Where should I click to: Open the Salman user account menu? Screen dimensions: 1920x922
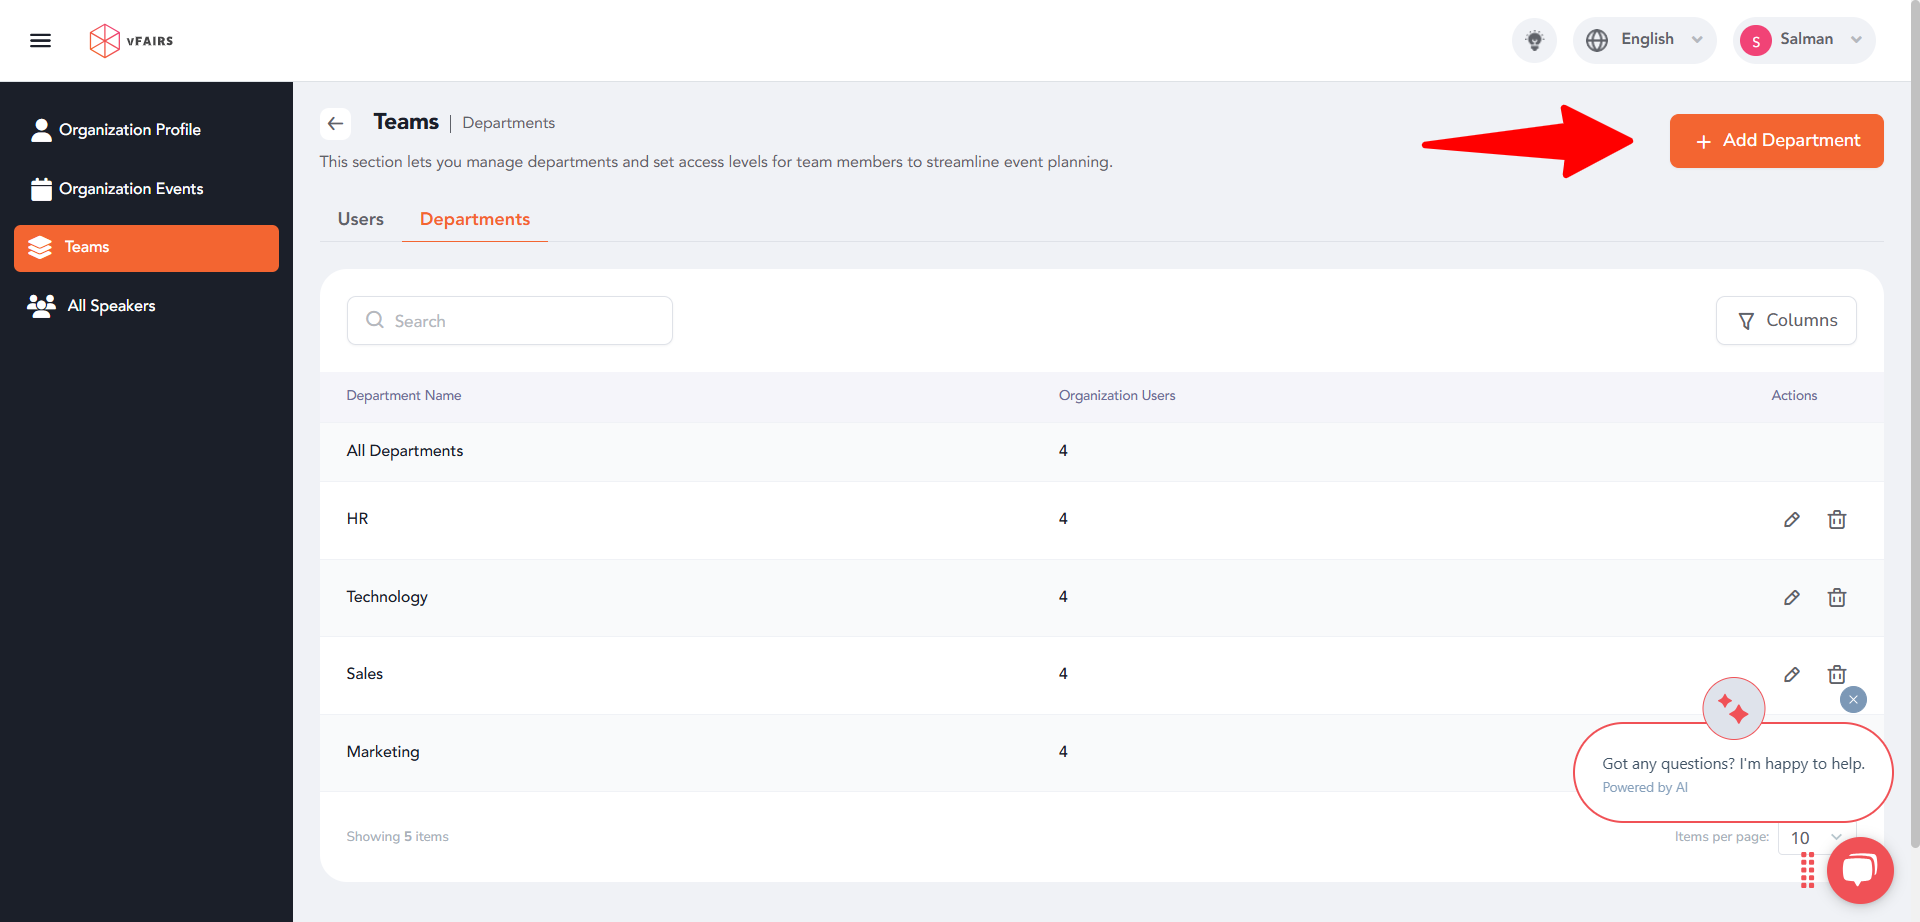pyautogui.click(x=1804, y=40)
